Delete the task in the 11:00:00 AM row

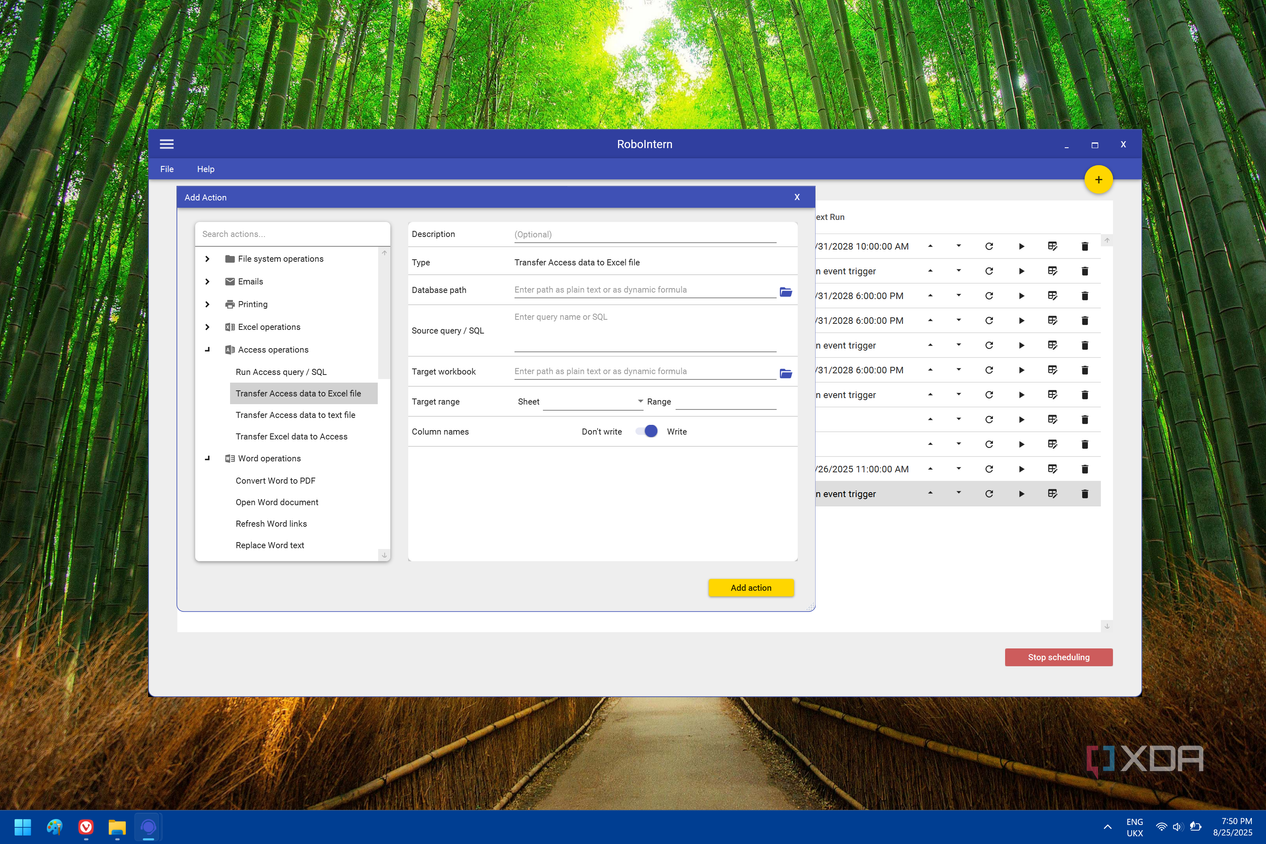point(1085,469)
